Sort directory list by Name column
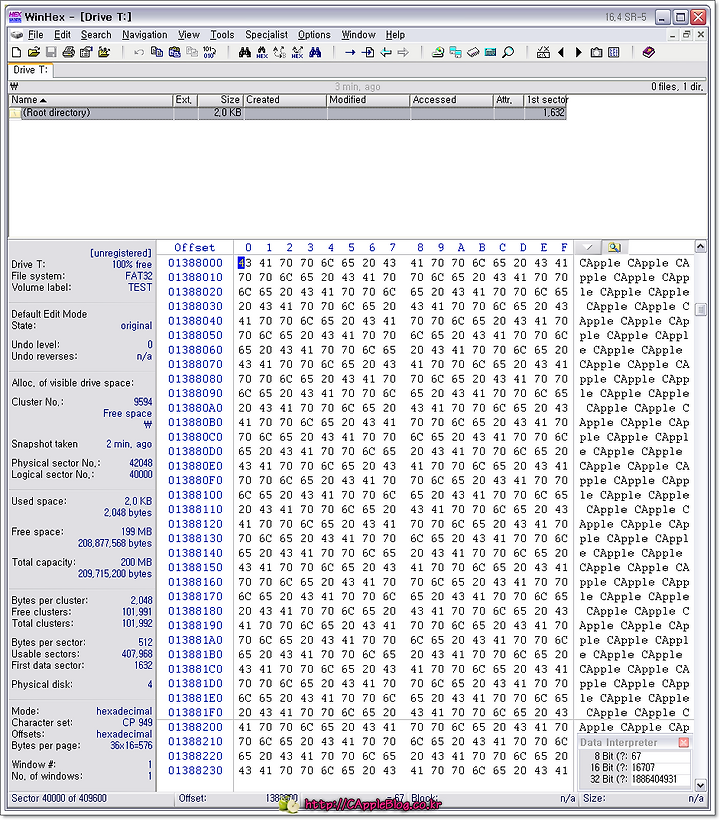This screenshot has height=820, width=720. pyautogui.click(x=91, y=100)
